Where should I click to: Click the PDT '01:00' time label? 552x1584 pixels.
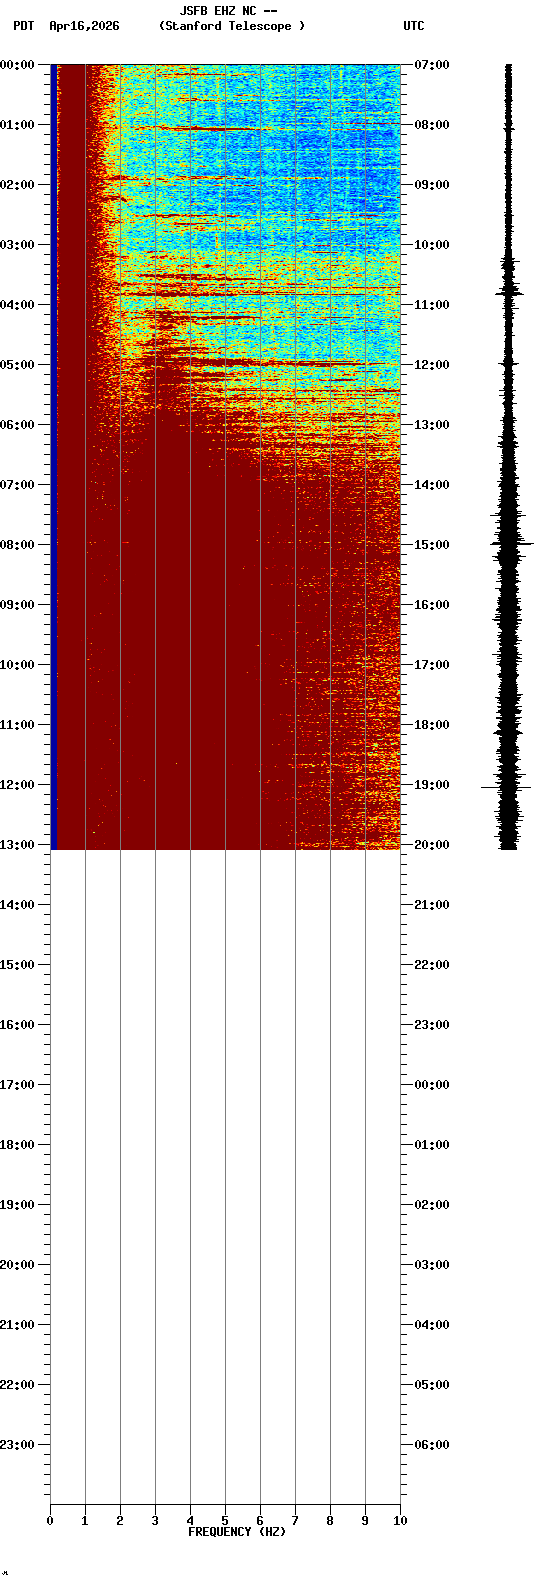(17, 125)
